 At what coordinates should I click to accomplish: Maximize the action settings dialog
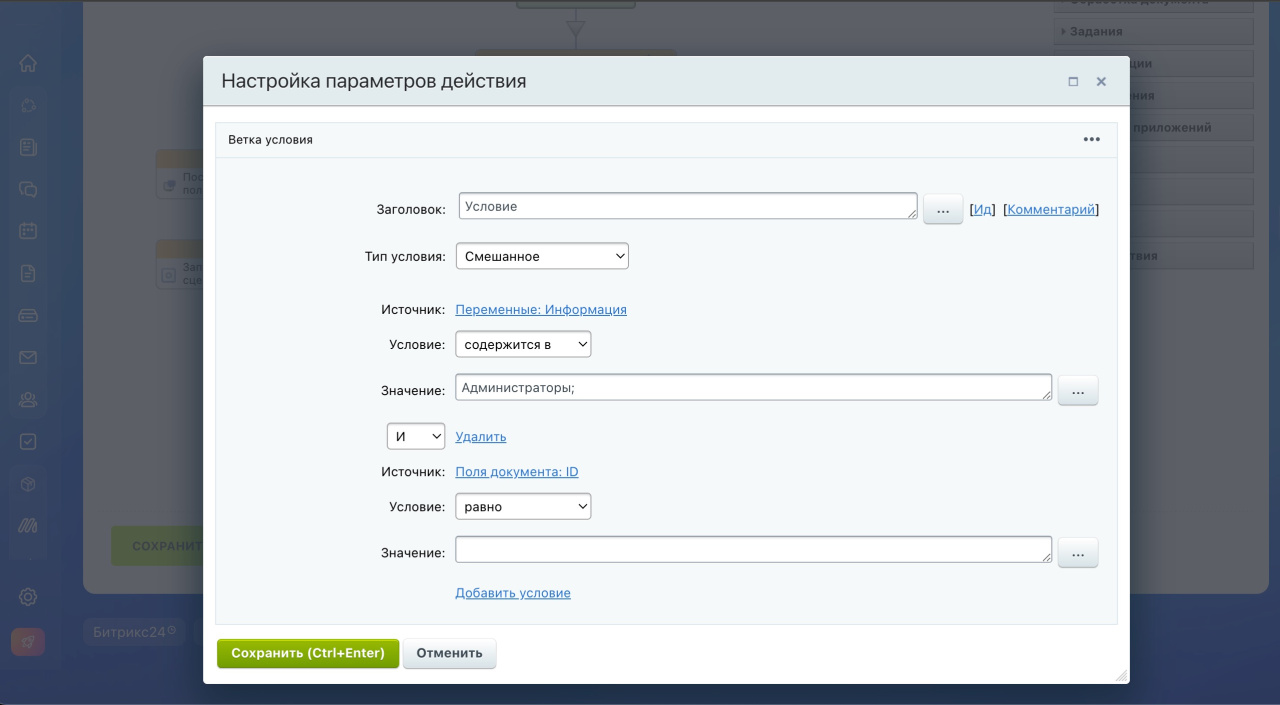point(1073,82)
